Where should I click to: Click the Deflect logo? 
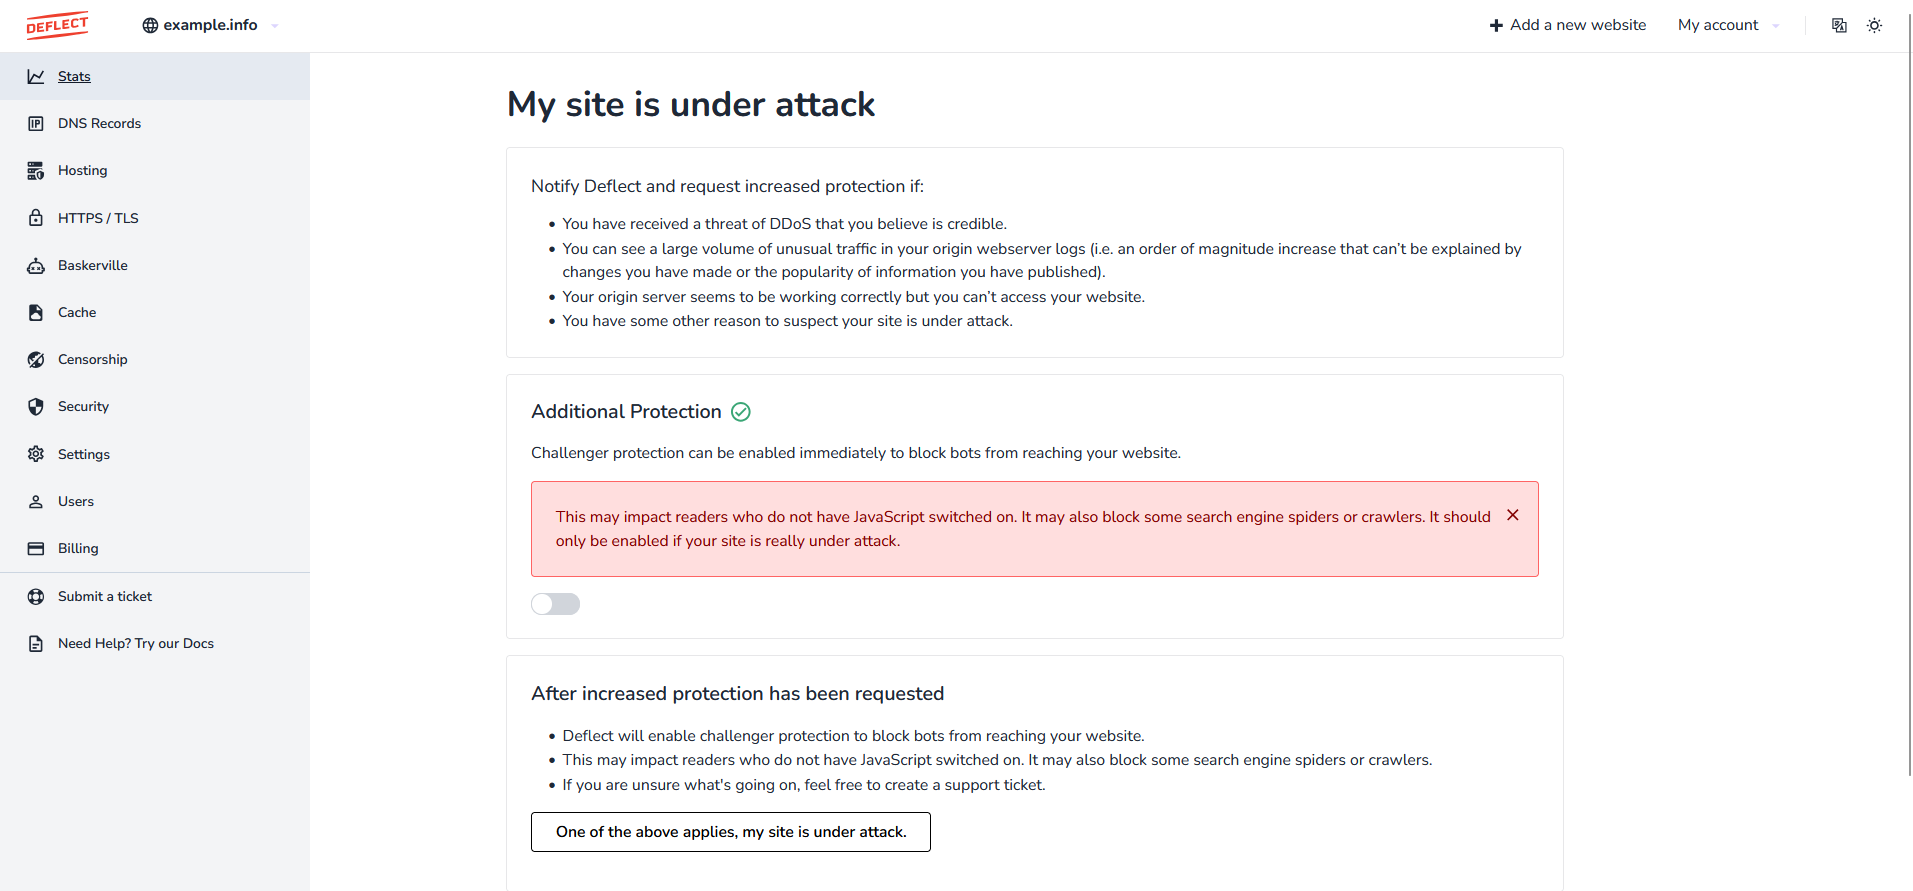pyautogui.click(x=57, y=25)
